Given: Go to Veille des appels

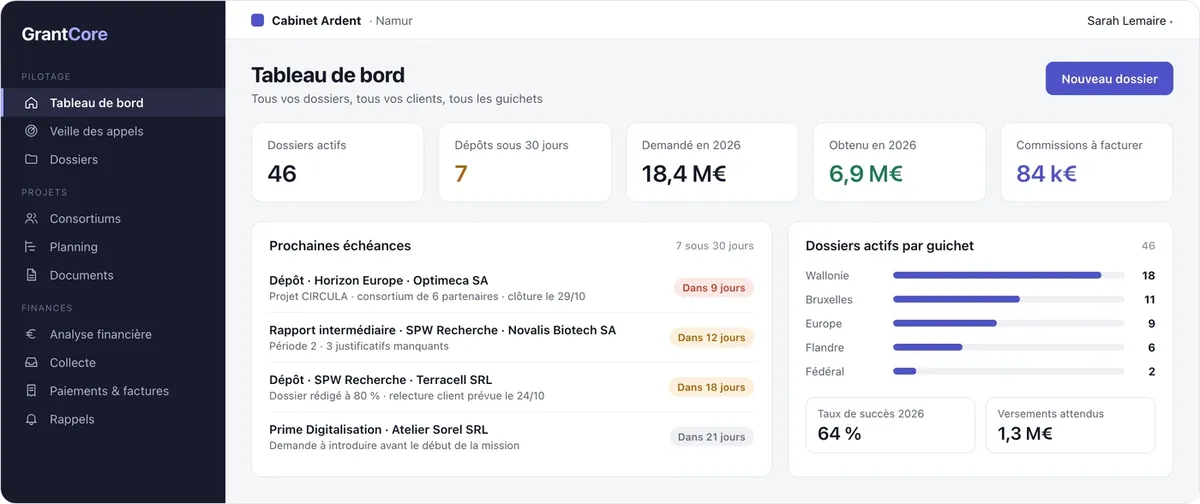Looking at the screenshot, I should click(x=112, y=131).
